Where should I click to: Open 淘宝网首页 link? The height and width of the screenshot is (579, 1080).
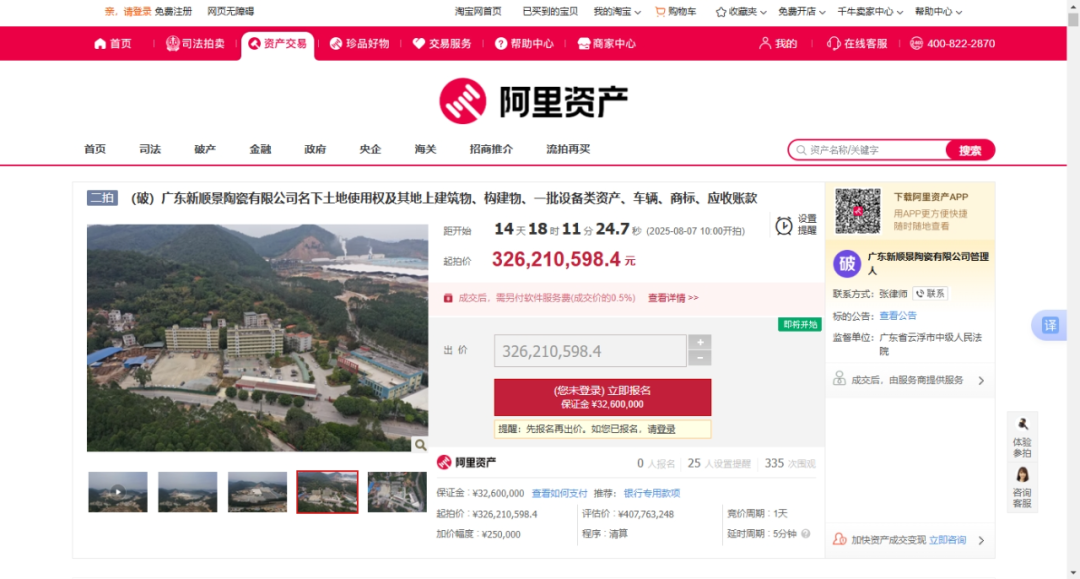tap(478, 12)
